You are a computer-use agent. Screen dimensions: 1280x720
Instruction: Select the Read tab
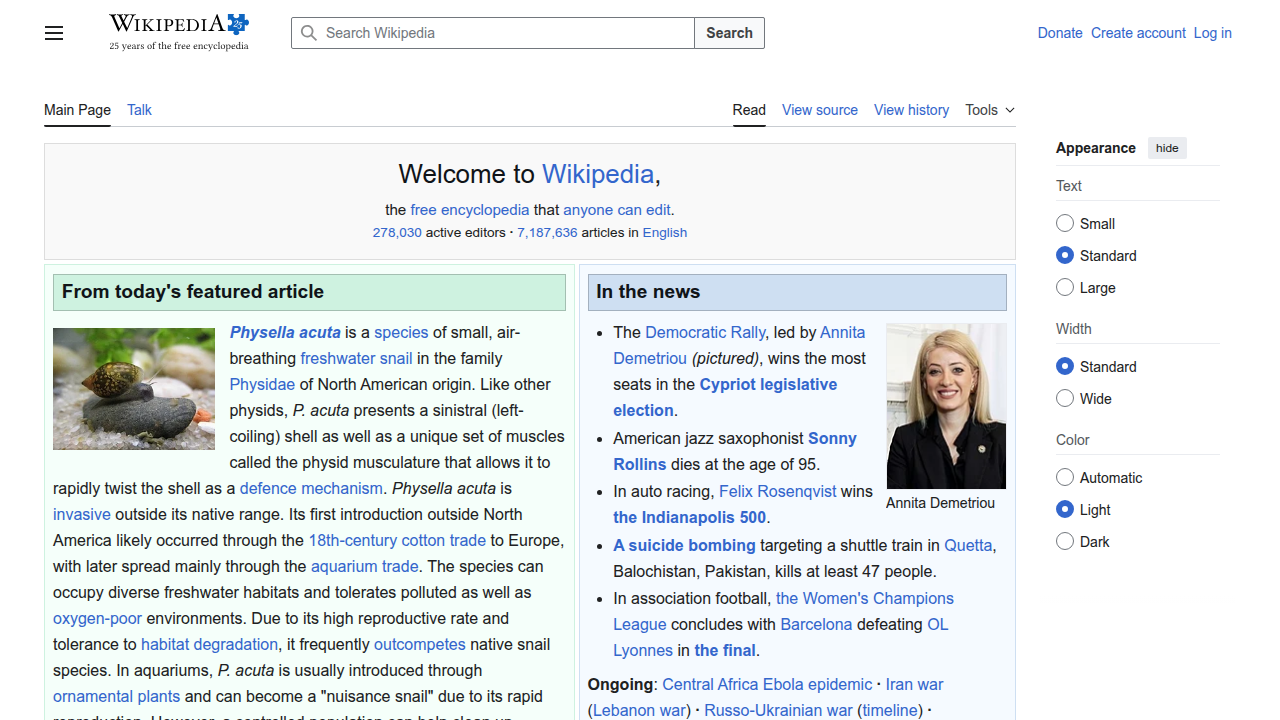(x=749, y=110)
